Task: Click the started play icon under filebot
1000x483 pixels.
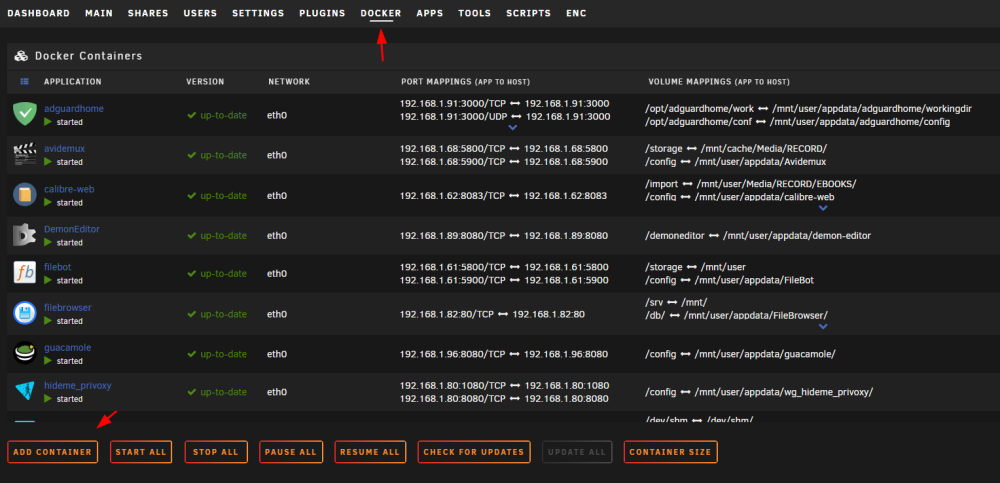Action: (x=48, y=280)
